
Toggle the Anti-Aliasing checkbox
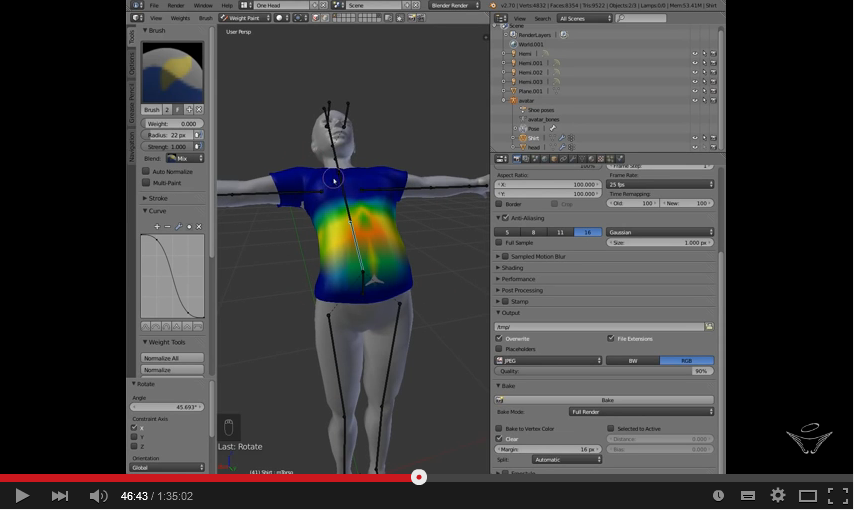[505, 218]
